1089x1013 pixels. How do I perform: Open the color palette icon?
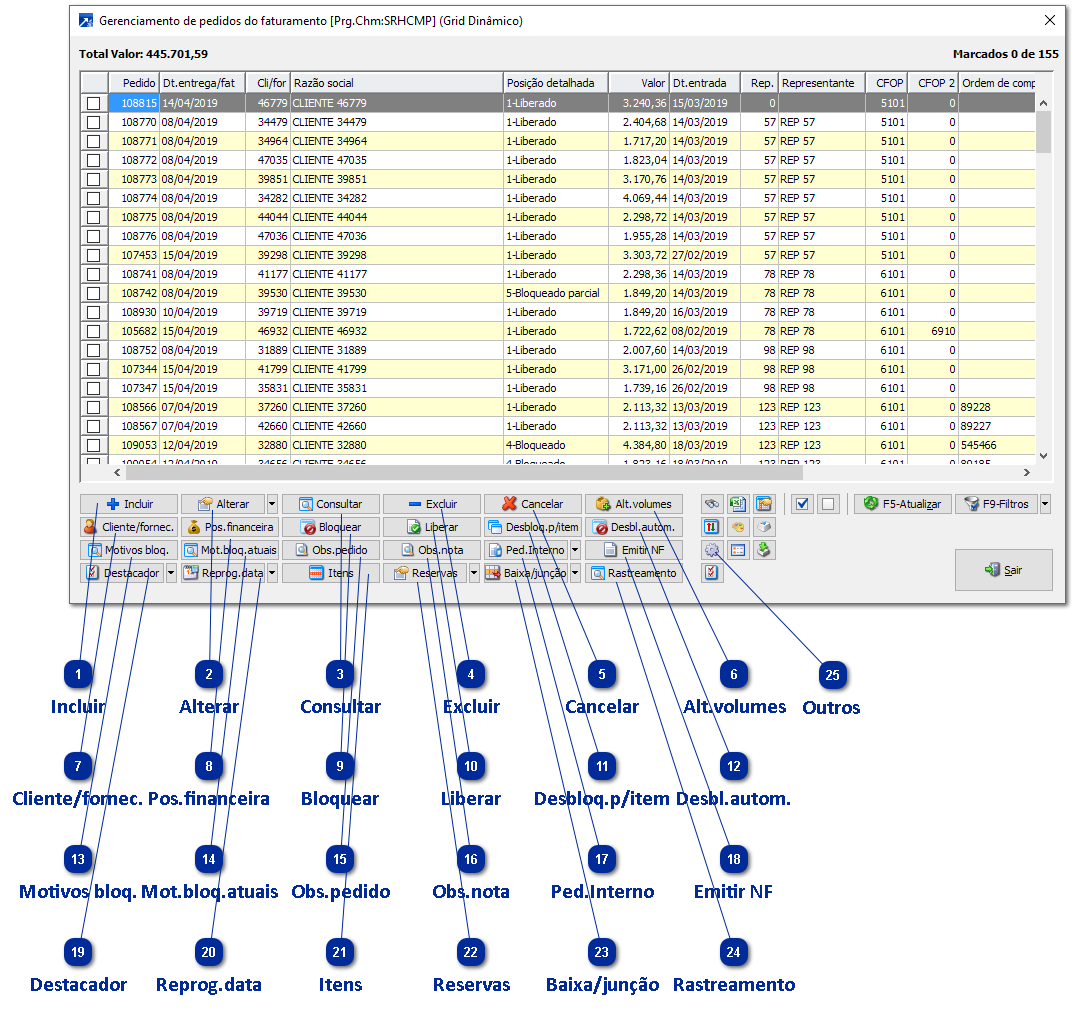click(738, 527)
